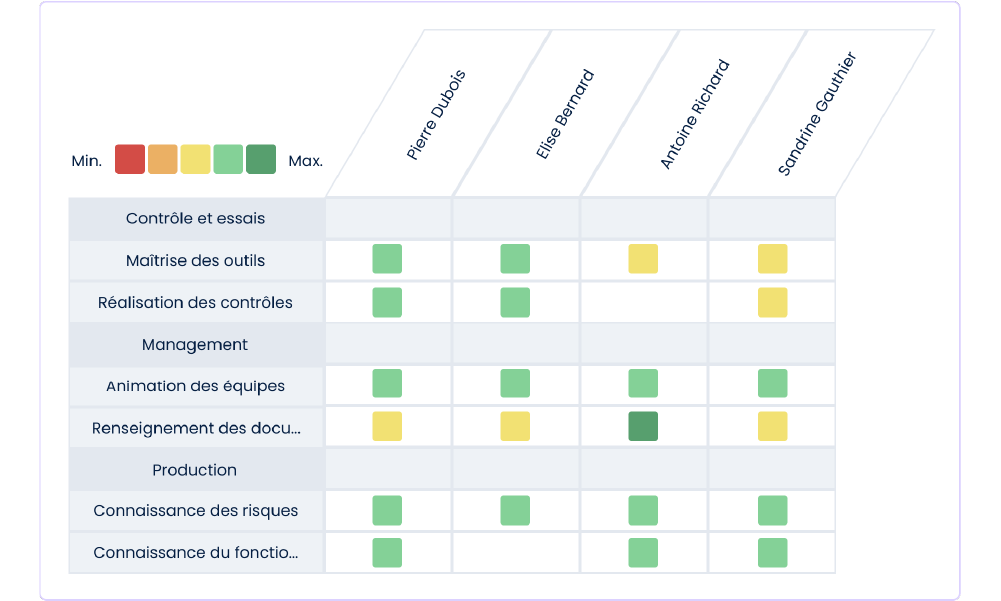Collapse the Production category row
The height and width of the screenshot is (601, 1001).
pyautogui.click(x=196, y=470)
